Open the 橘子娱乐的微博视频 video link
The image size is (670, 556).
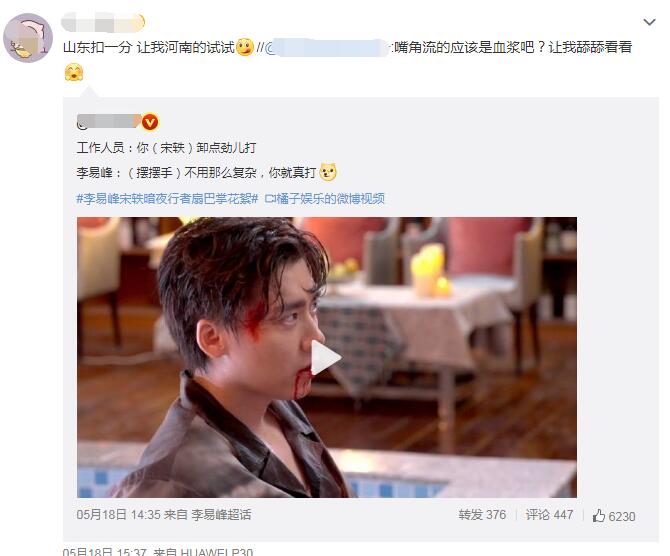[x=325, y=199]
